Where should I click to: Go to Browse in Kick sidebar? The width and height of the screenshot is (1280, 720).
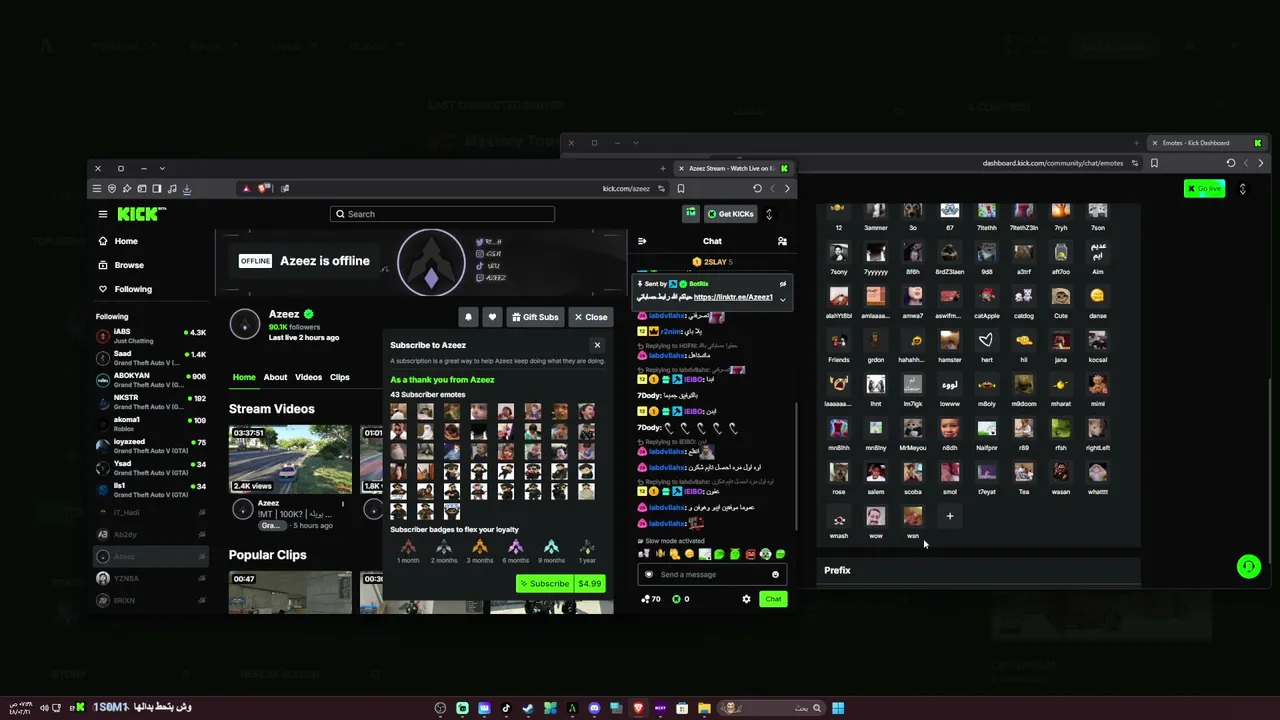[121, 265]
